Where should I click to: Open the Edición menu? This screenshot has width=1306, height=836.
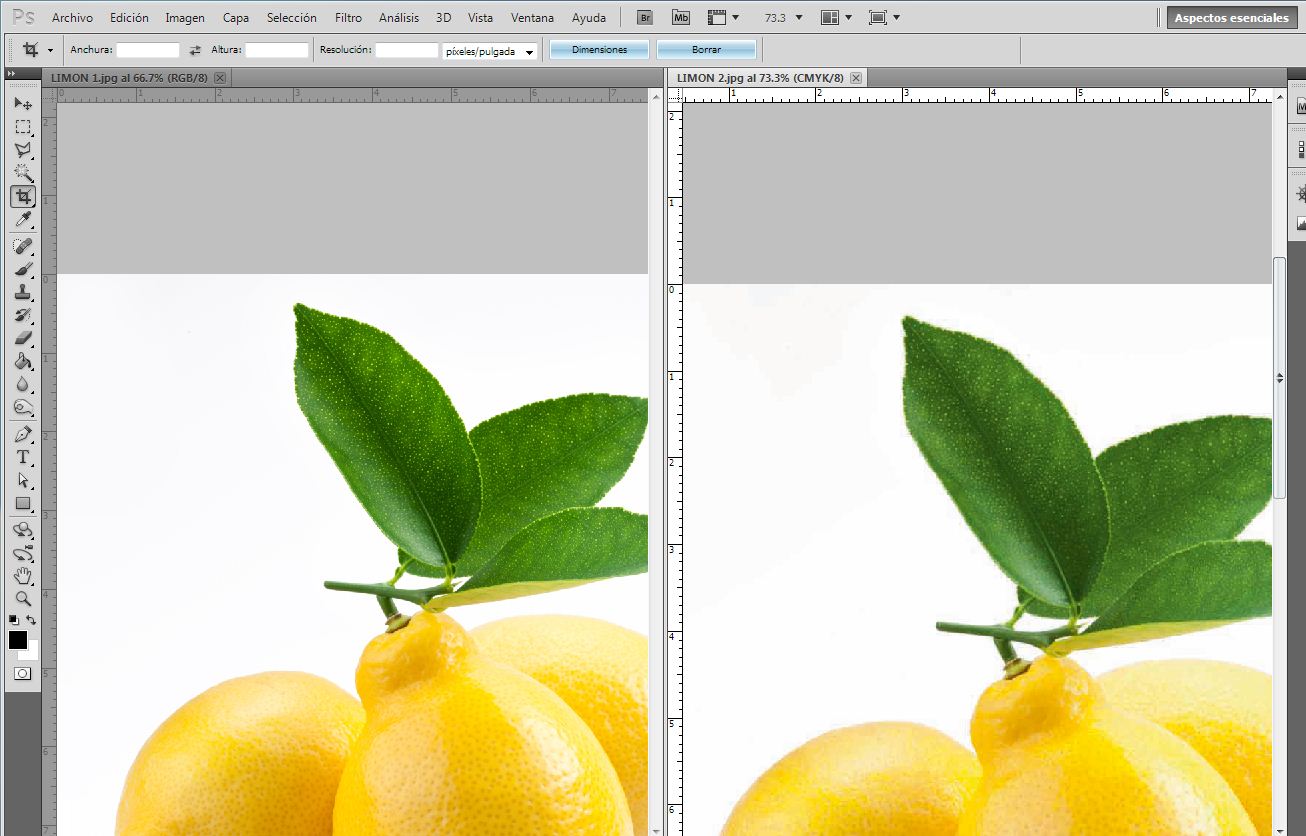[x=129, y=18]
